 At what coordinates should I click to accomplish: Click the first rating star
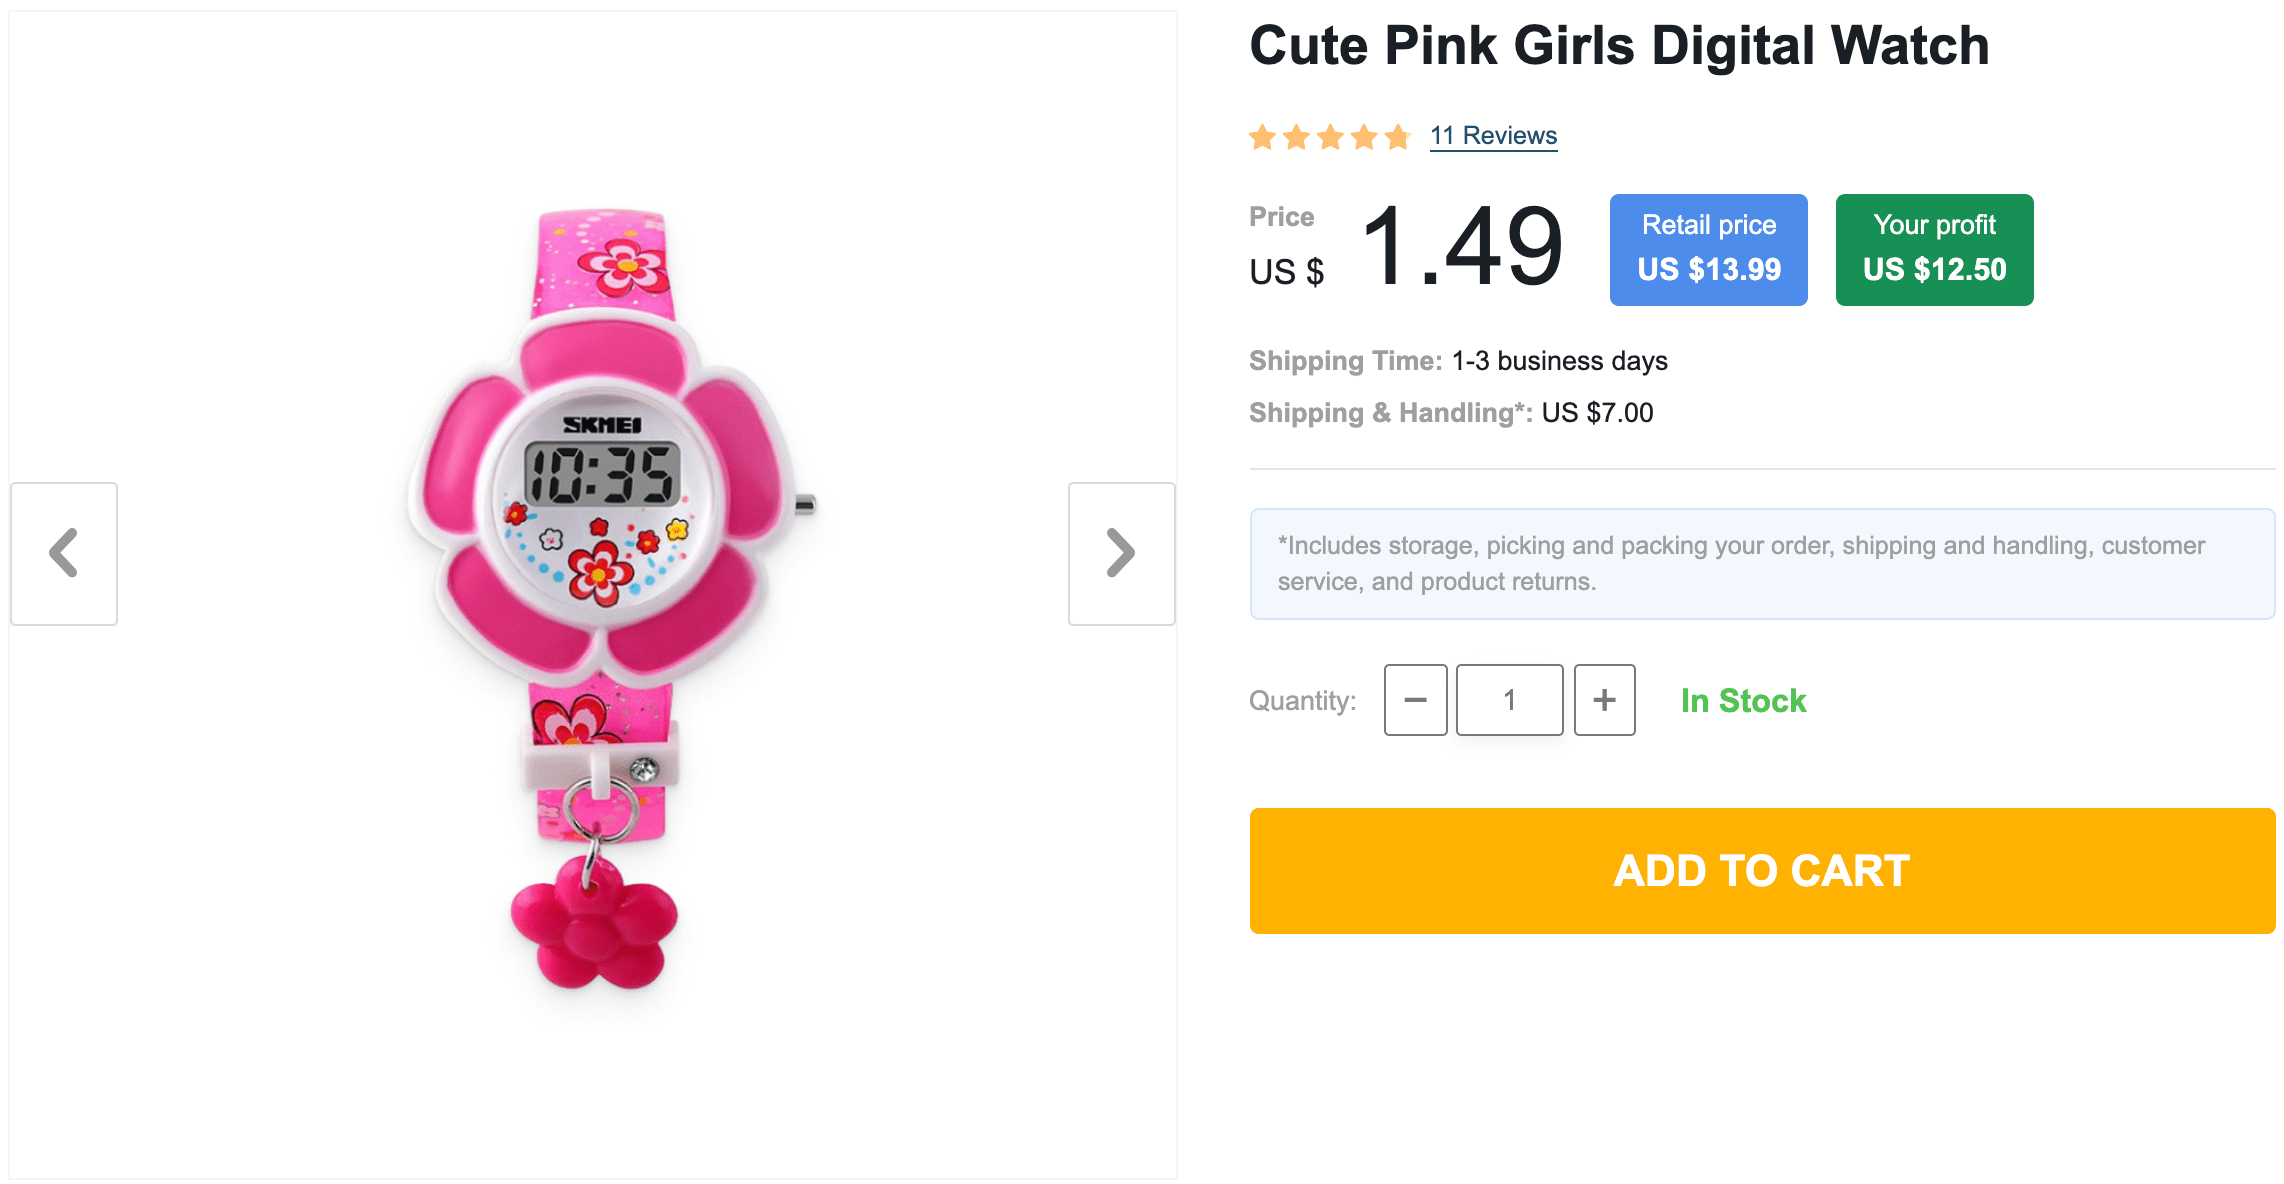coord(1263,137)
